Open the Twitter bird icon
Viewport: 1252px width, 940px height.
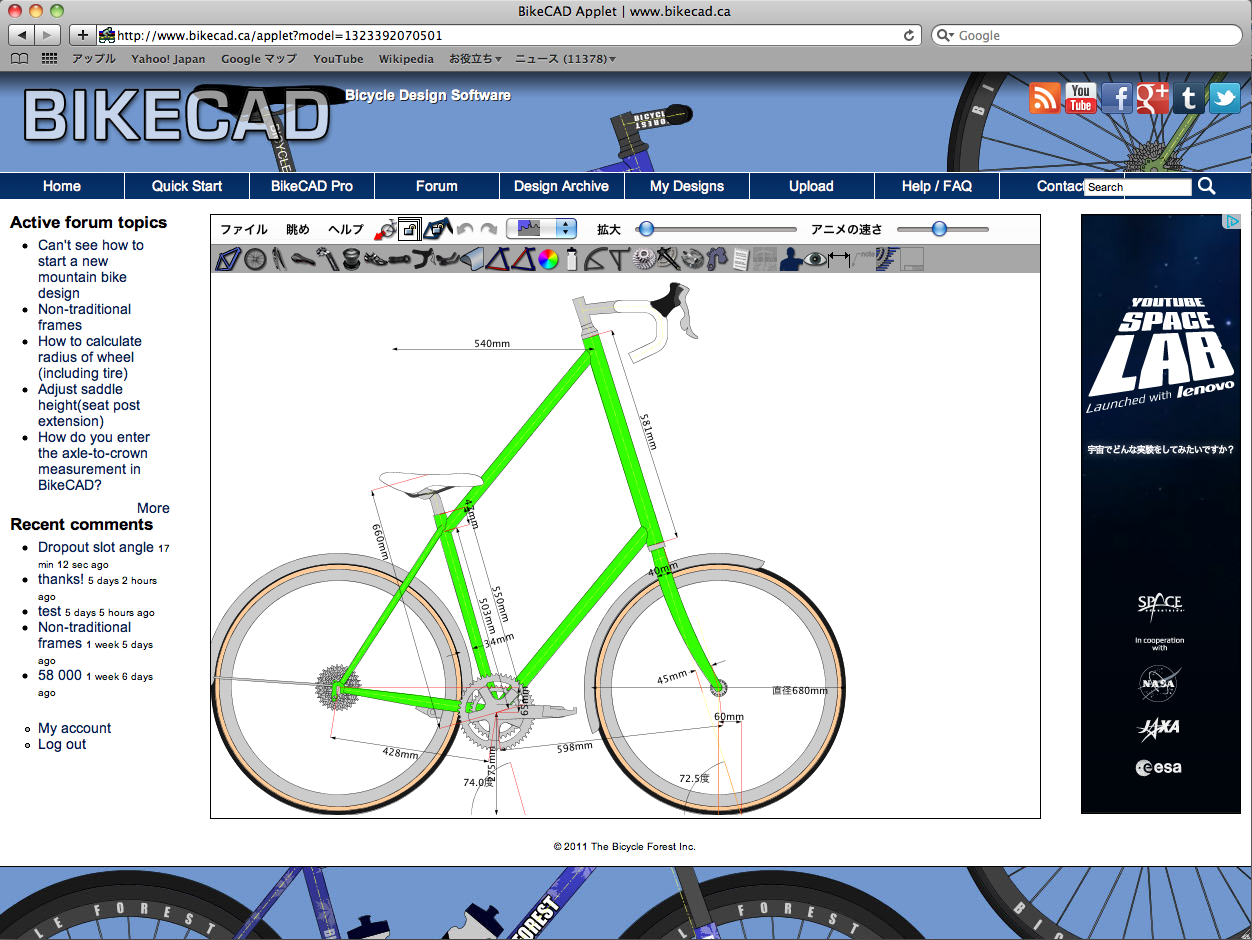pyautogui.click(x=1225, y=97)
